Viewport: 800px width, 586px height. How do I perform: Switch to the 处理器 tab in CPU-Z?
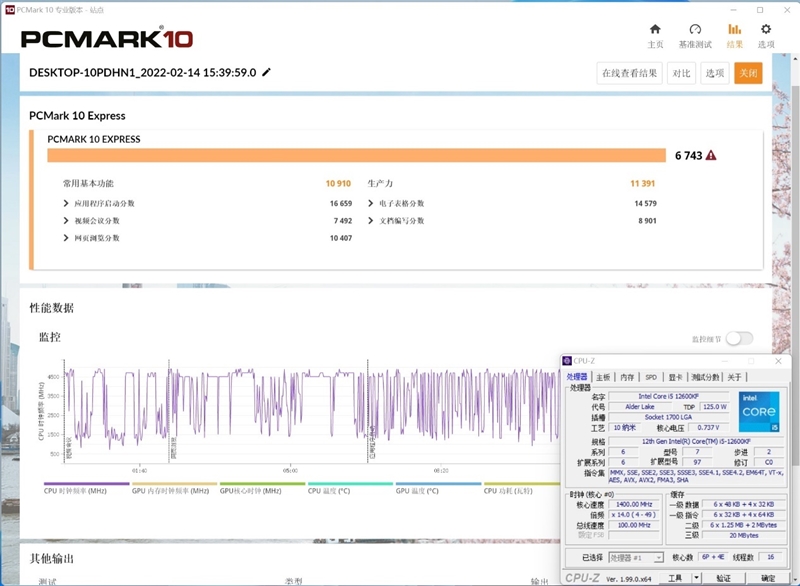click(x=577, y=377)
